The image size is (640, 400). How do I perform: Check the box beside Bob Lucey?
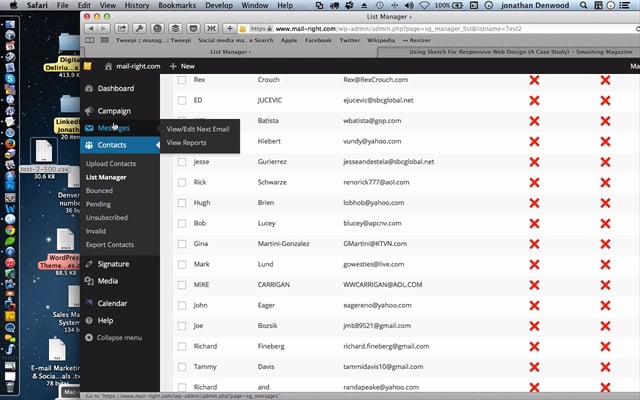coord(182,223)
